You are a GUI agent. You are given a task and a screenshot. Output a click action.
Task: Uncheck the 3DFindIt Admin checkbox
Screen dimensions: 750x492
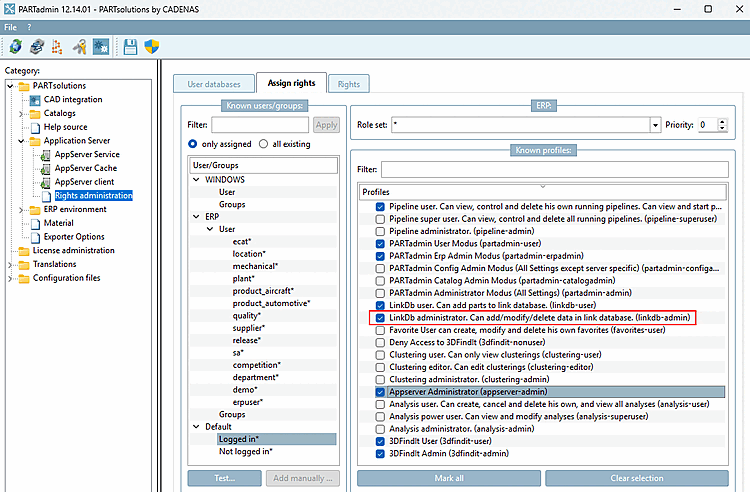click(x=380, y=454)
